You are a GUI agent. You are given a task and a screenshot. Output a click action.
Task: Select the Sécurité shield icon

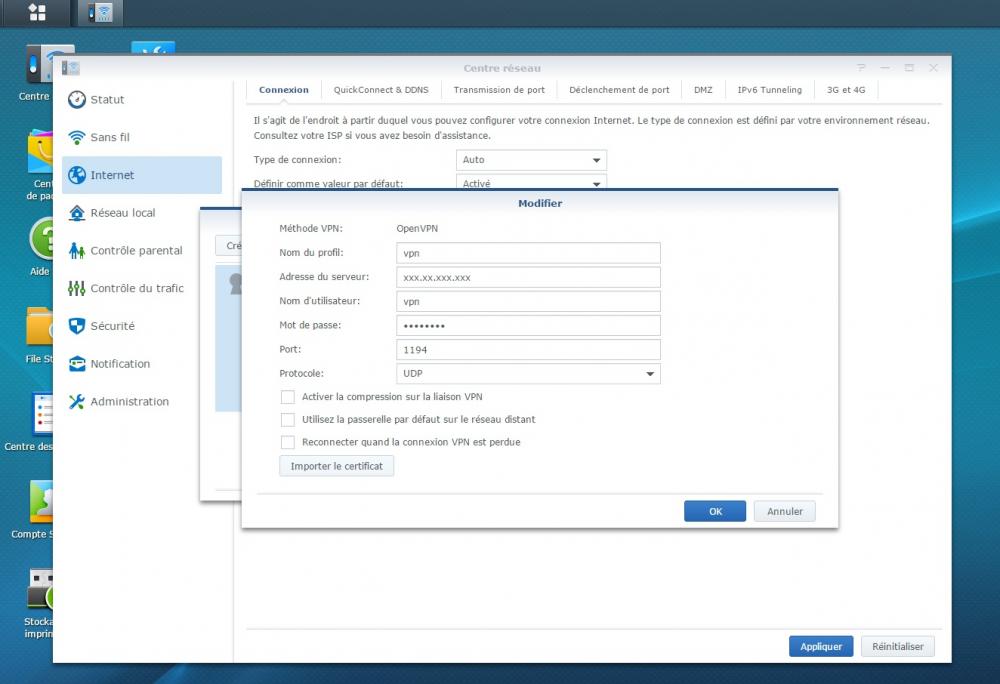(x=77, y=326)
